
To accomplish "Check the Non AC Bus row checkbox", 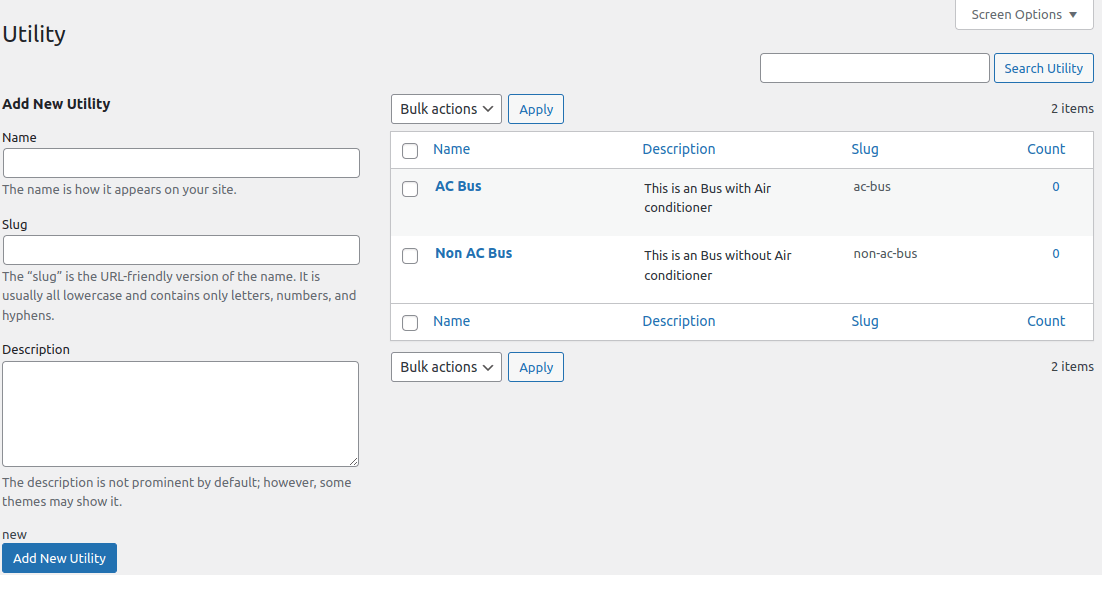I will pos(409,256).
